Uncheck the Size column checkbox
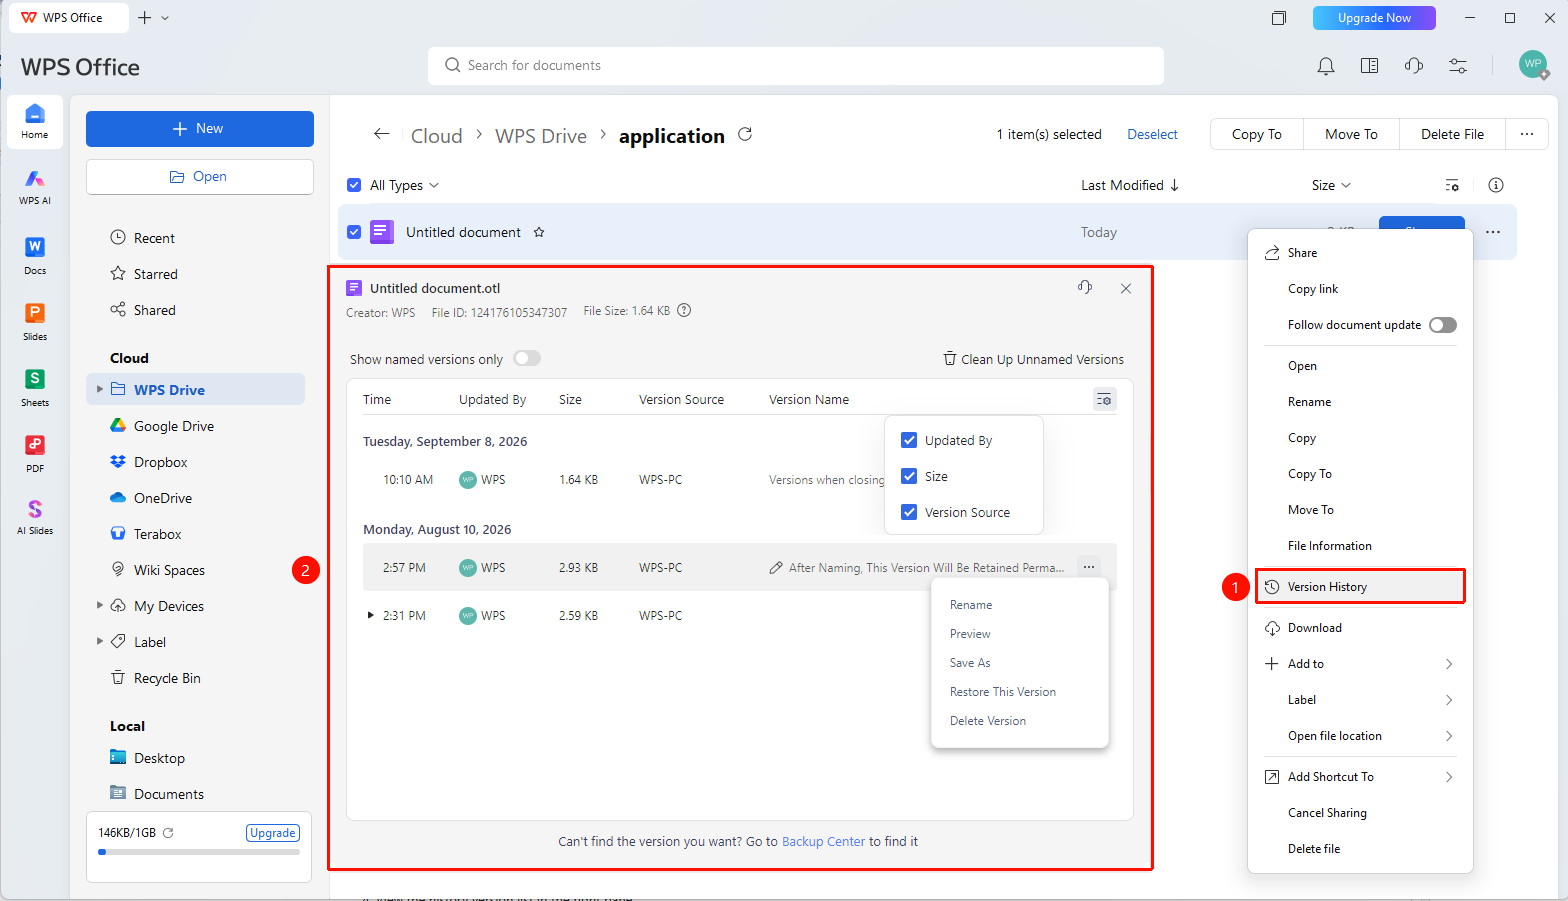Viewport: 1568px width, 901px height. click(909, 476)
